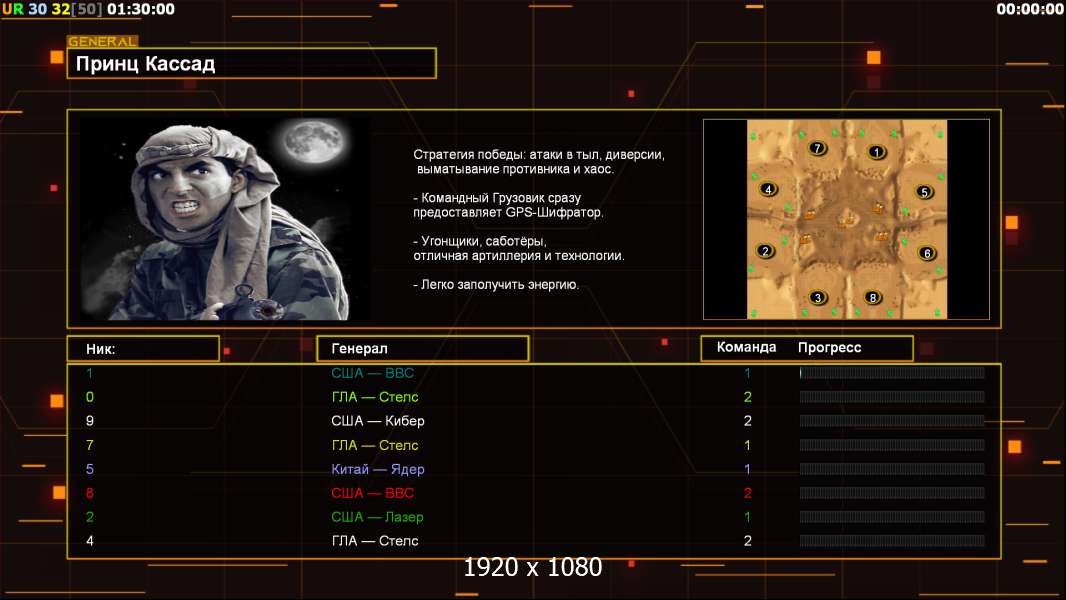Select start position marker 7 on minimap
This screenshot has height=600, width=1066.
pyautogui.click(x=818, y=148)
